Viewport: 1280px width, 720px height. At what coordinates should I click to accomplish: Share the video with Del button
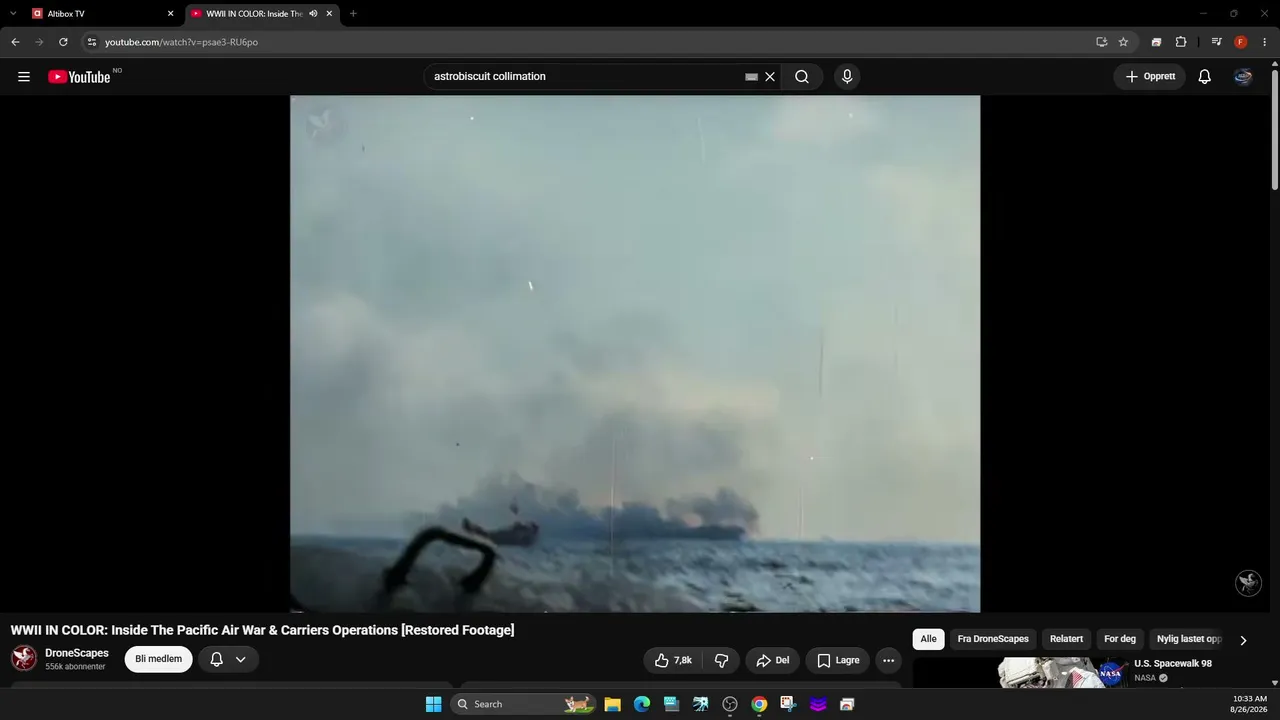pyautogui.click(x=773, y=660)
